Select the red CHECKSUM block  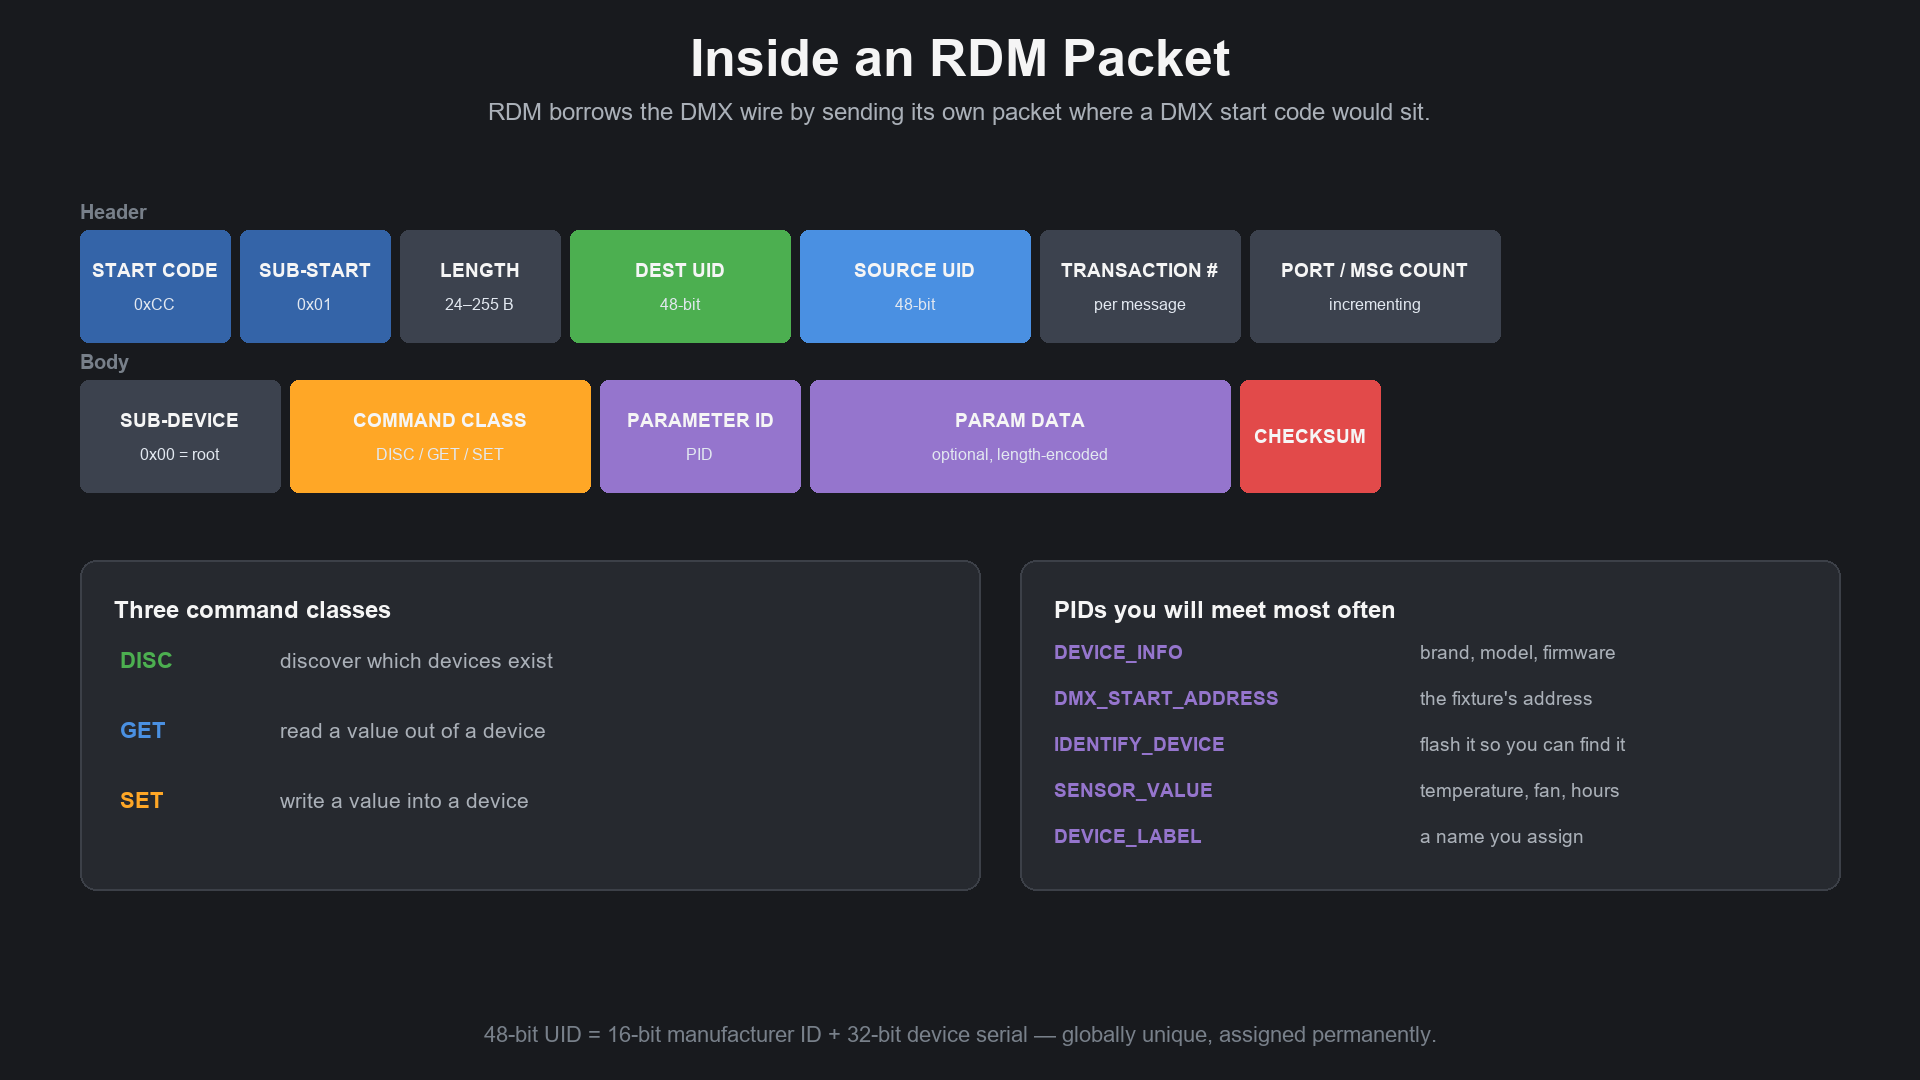[x=1310, y=436]
